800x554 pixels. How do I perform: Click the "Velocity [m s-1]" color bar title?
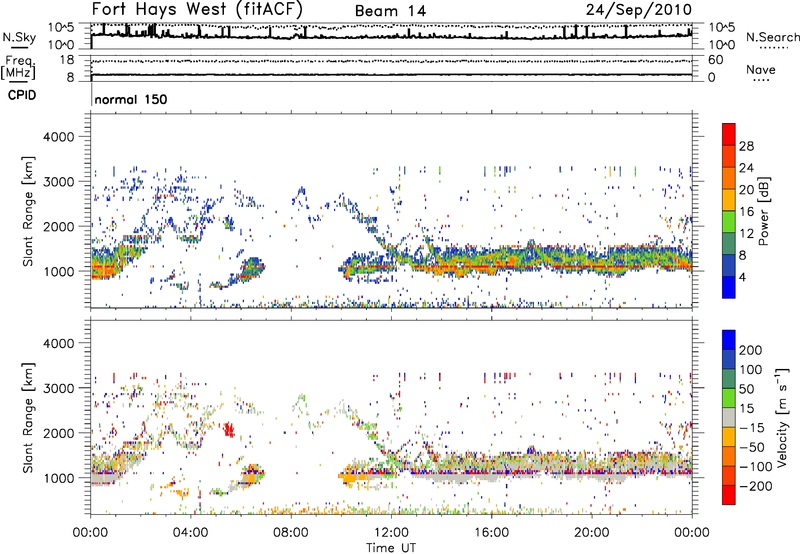(782, 417)
